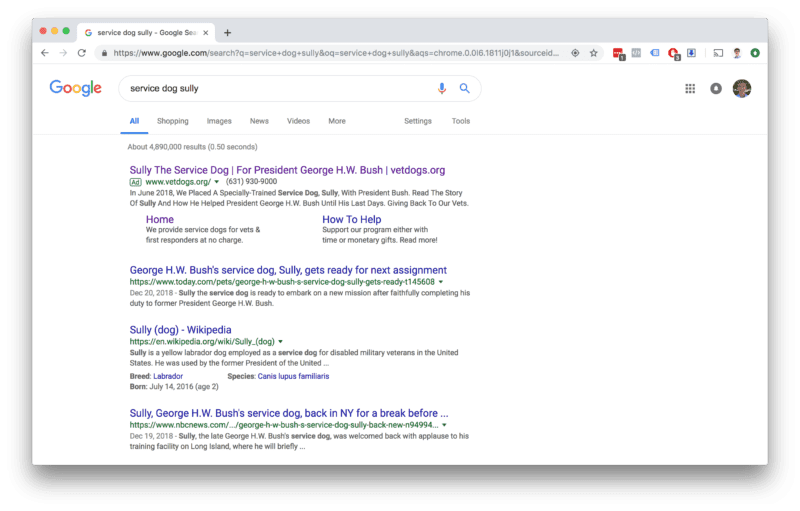Open the NBC News back in NY result

pyautogui.click(x=289, y=414)
